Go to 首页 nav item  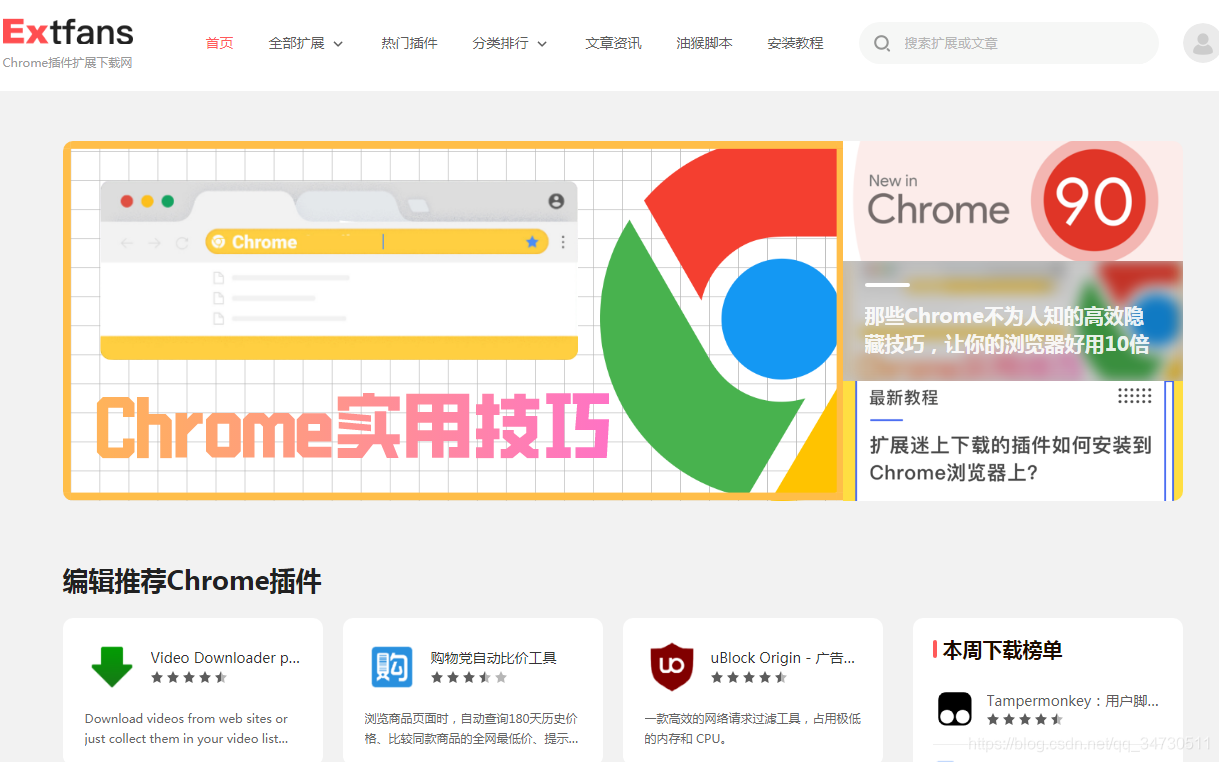pyautogui.click(x=219, y=43)
